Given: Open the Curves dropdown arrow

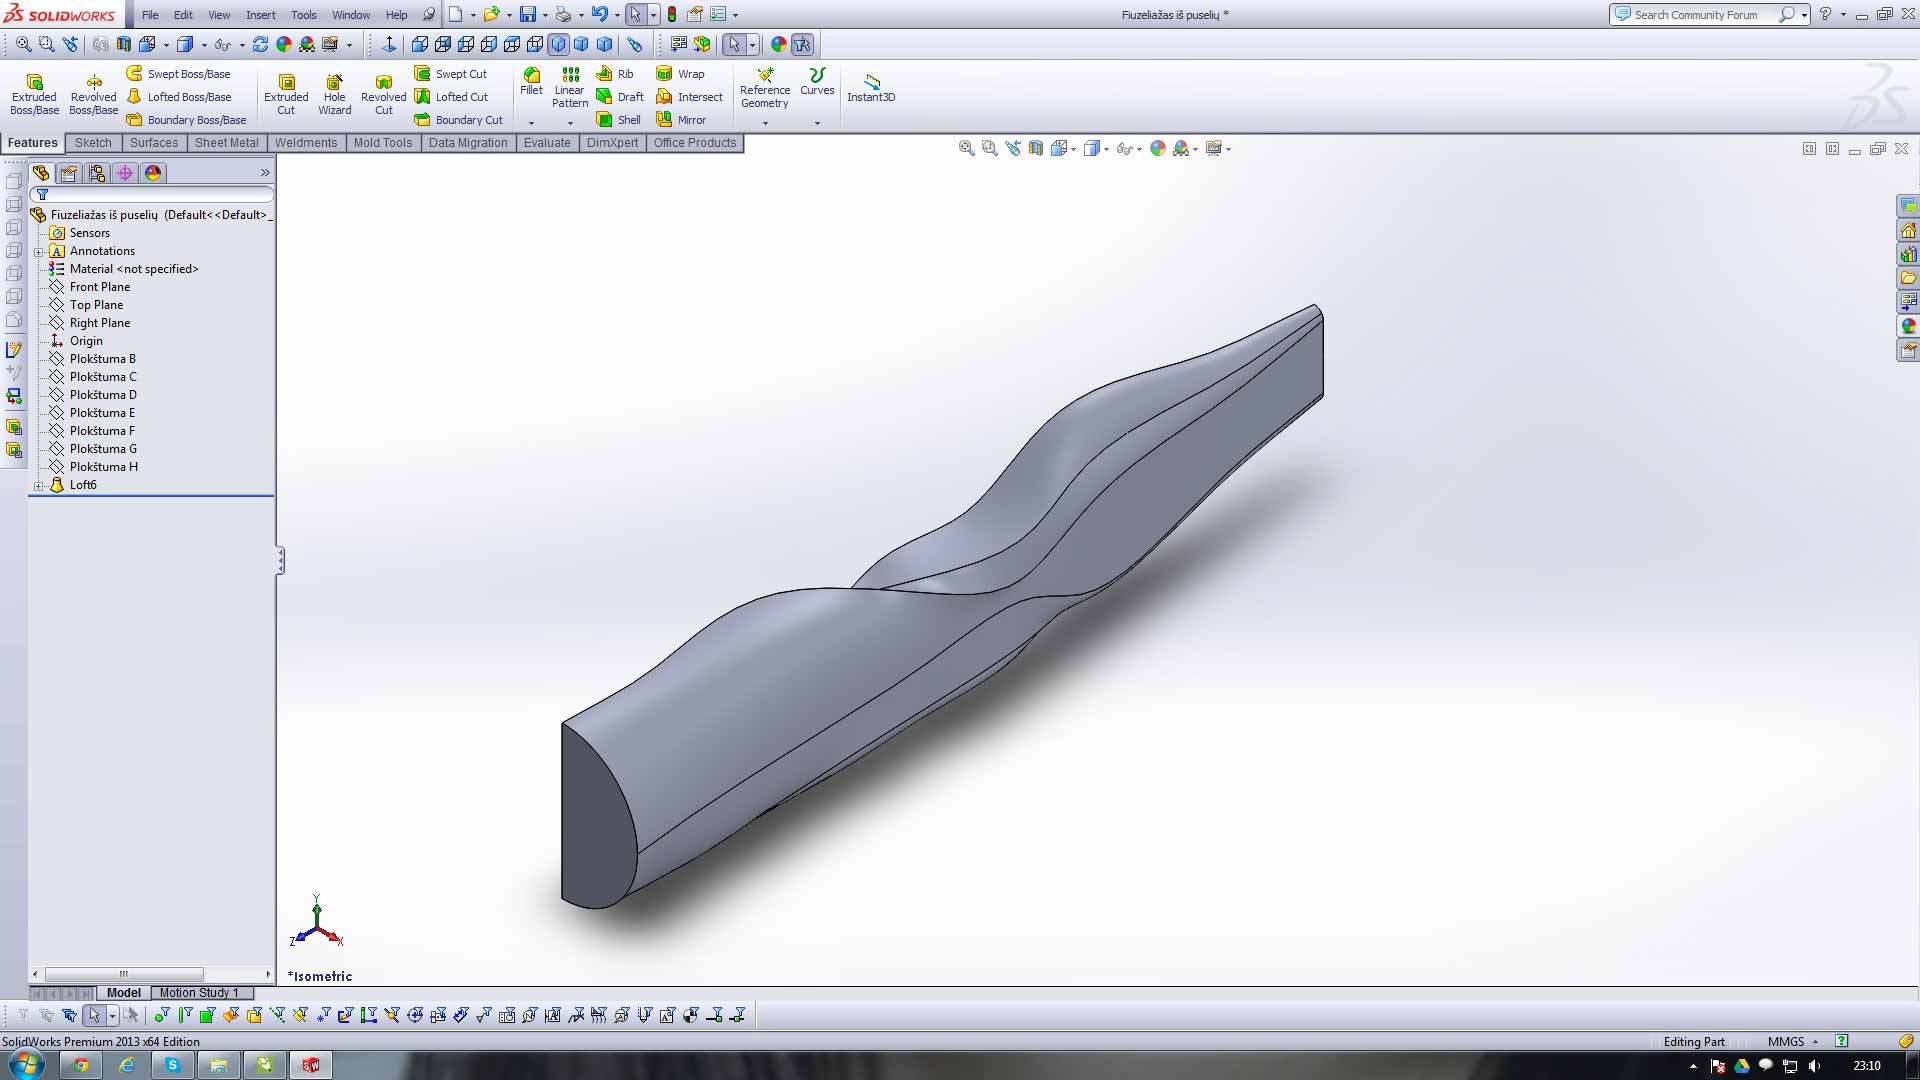Looking at the screenshot, I should 817,123.
